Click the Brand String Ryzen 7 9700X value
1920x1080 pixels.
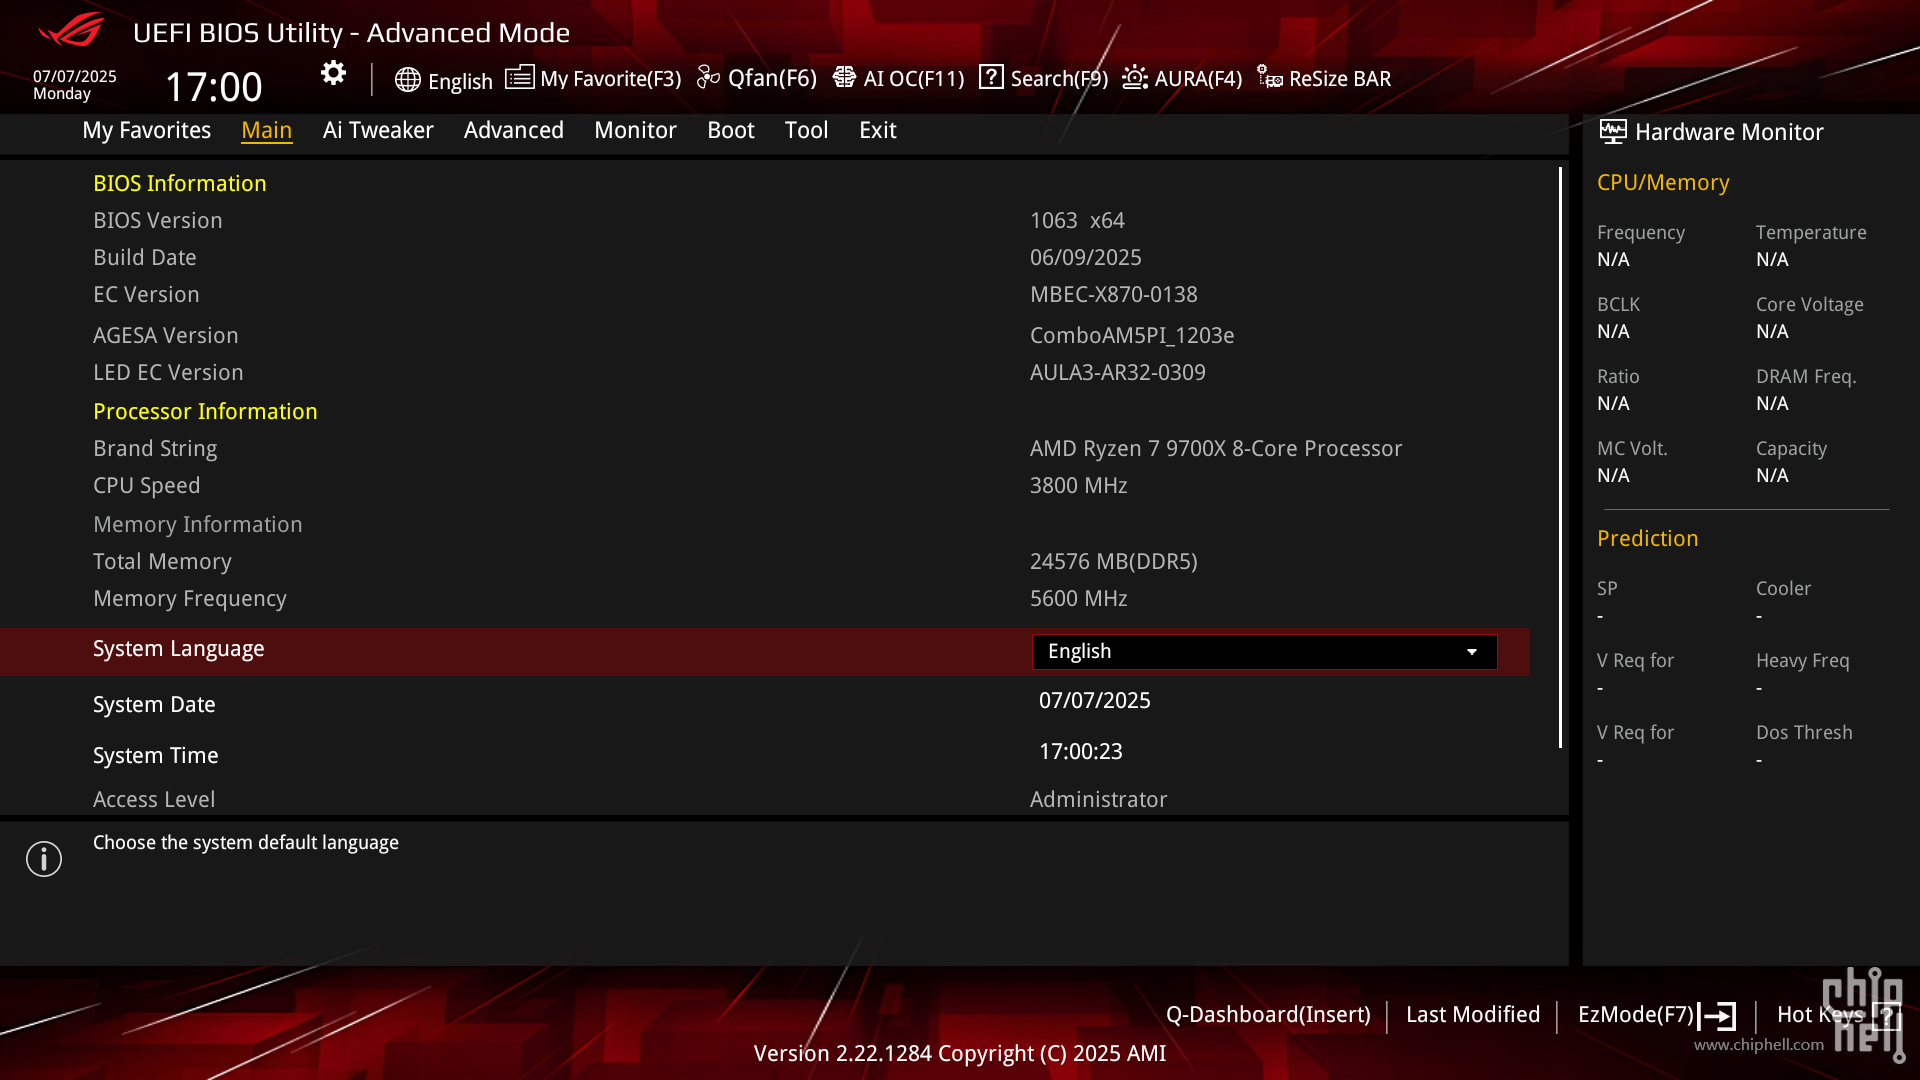coord(1216,448)
